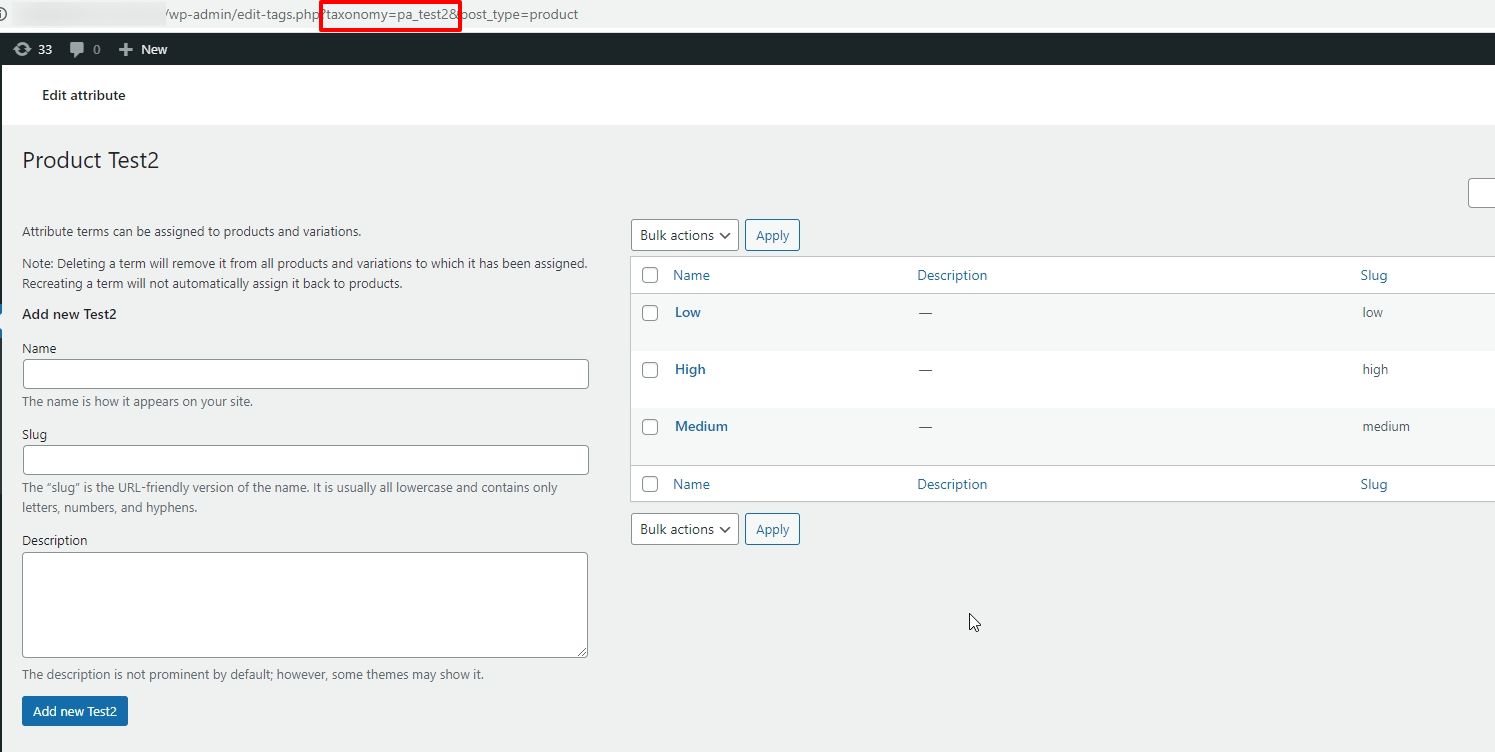Click the top Apply button

(772, 235)
